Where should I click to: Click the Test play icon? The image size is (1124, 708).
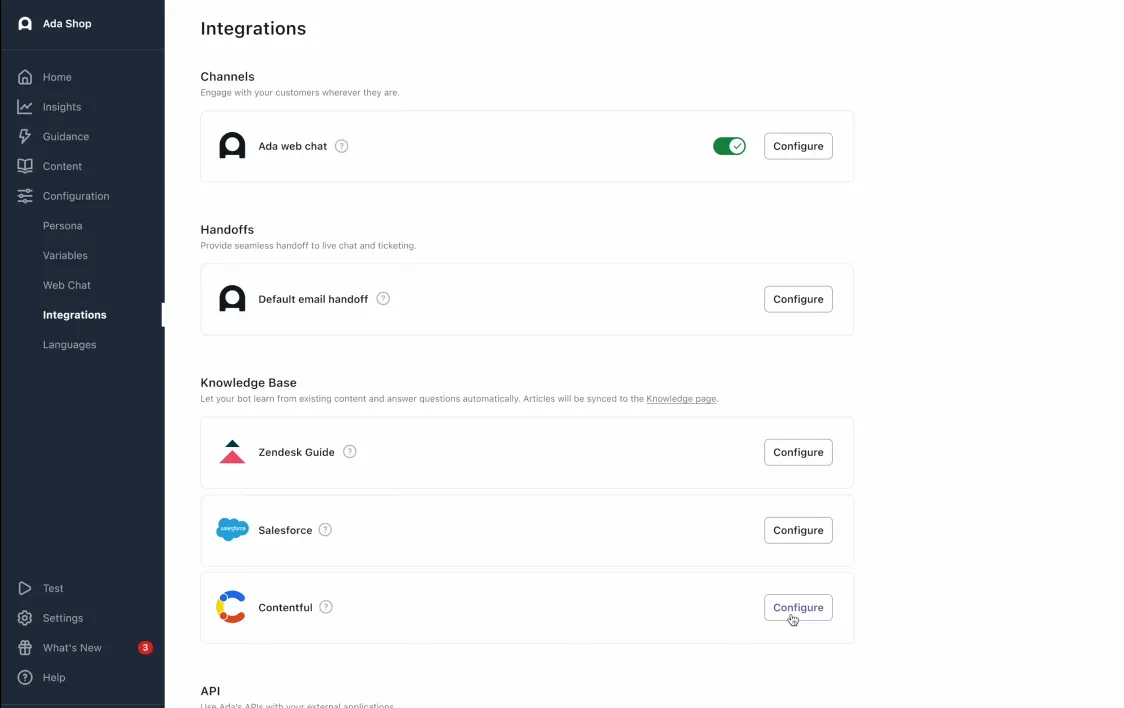coord(25,588)
